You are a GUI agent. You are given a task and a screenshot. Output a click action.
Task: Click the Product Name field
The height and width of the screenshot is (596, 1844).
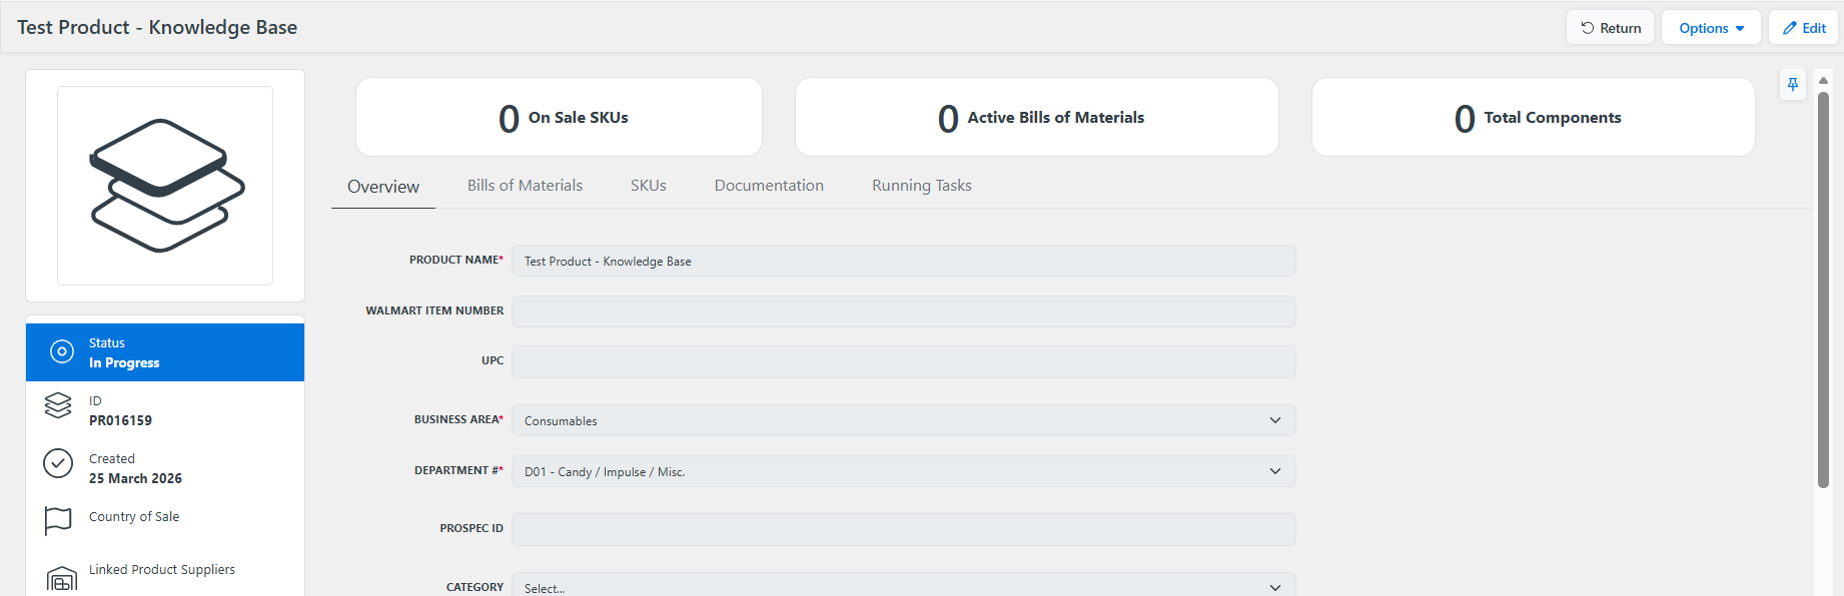coord(904,261)
